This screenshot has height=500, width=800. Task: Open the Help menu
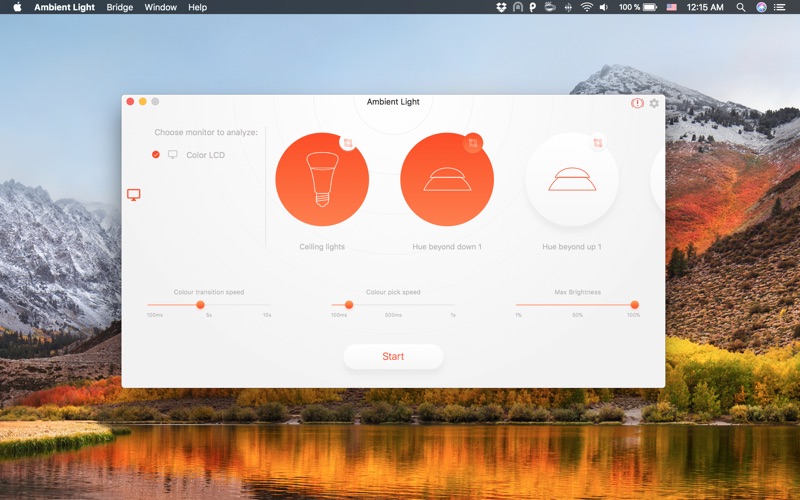pyautogui.click(x=197, y=7)
